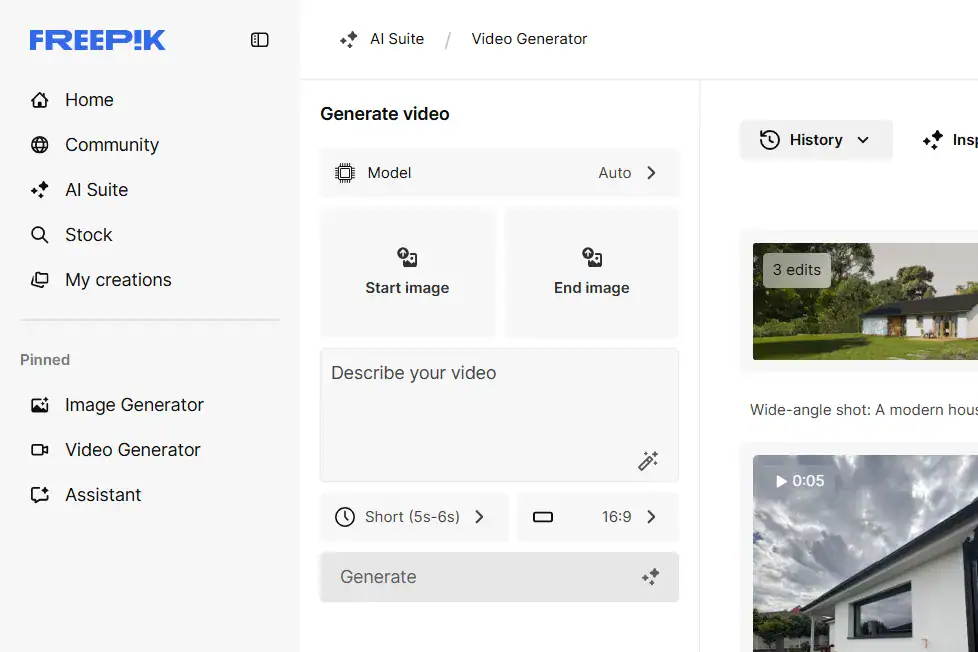Open the History dropdown
This screenshot has width=978, height=652.
click(816, 140)
